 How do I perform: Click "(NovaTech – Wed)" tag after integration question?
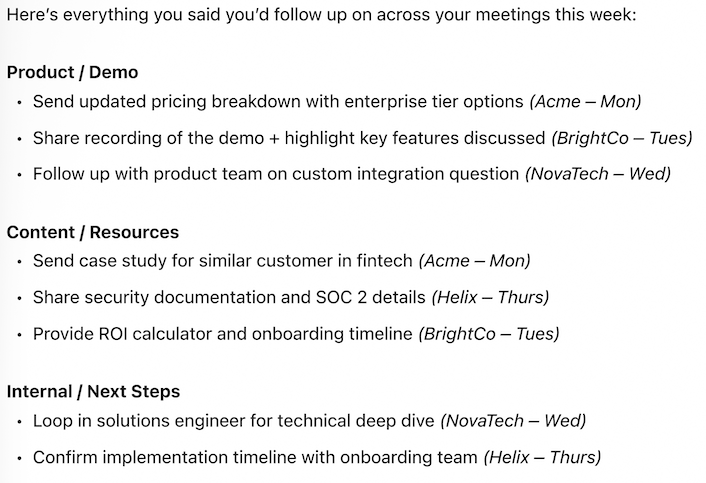click(598, 174)
